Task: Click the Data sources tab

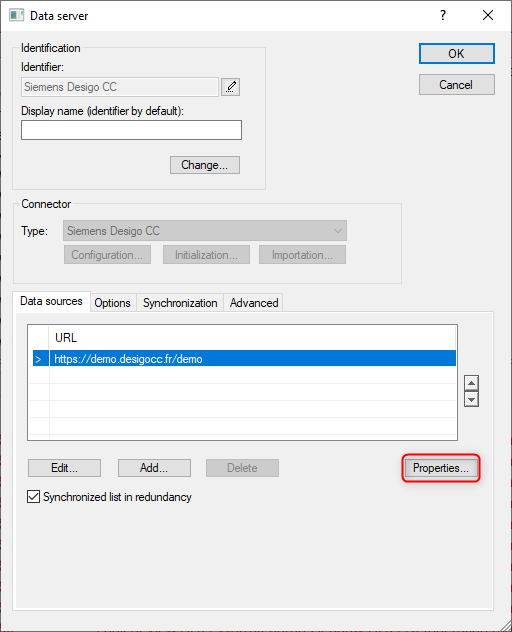Action: click(51, 301)
